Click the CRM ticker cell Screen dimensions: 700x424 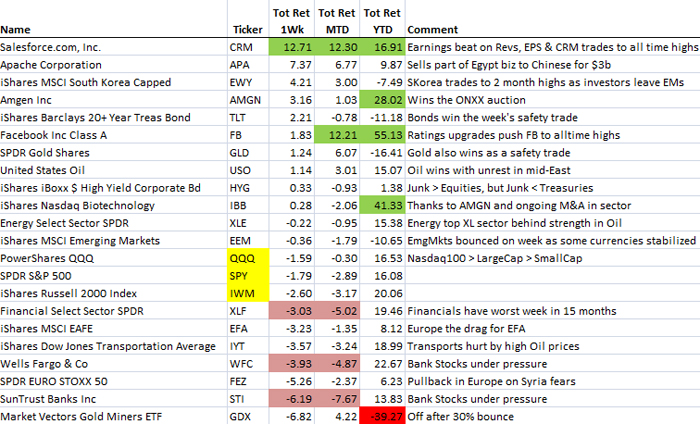pos(248,47)
